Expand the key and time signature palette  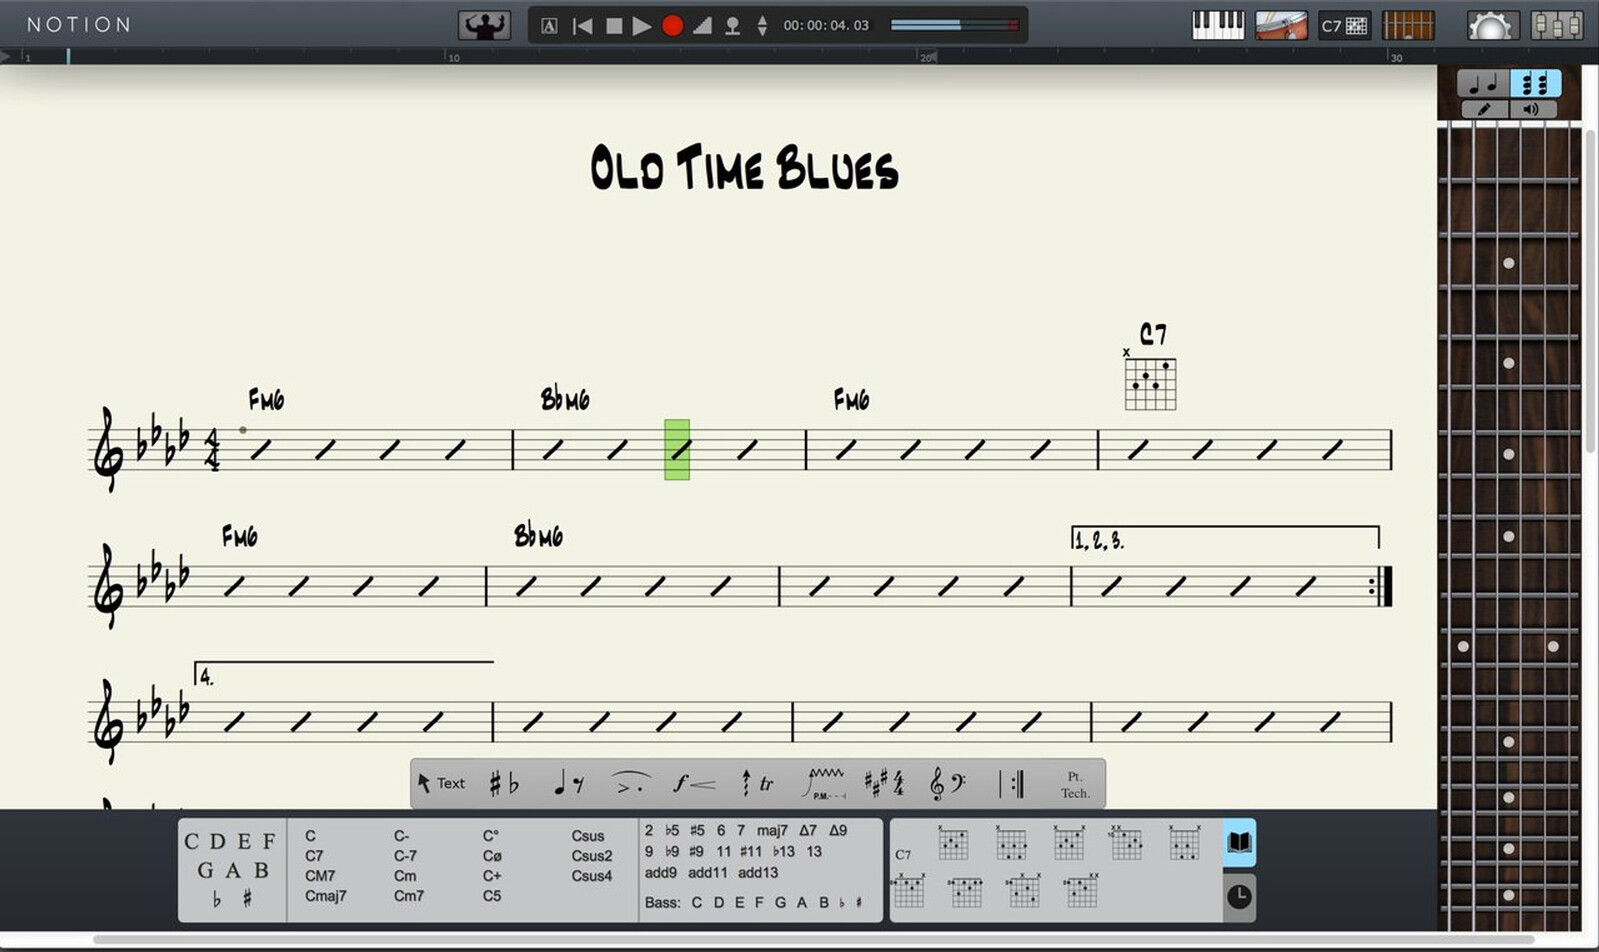tap(884, 783)
